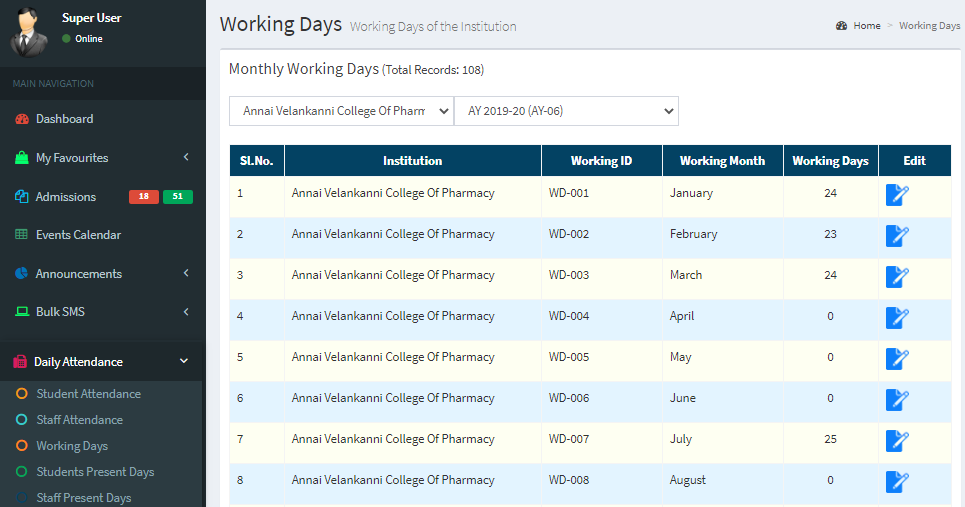965x507 pixels.
Task: Expand the Announcements submenu chevron
Action: coord(186,273)
